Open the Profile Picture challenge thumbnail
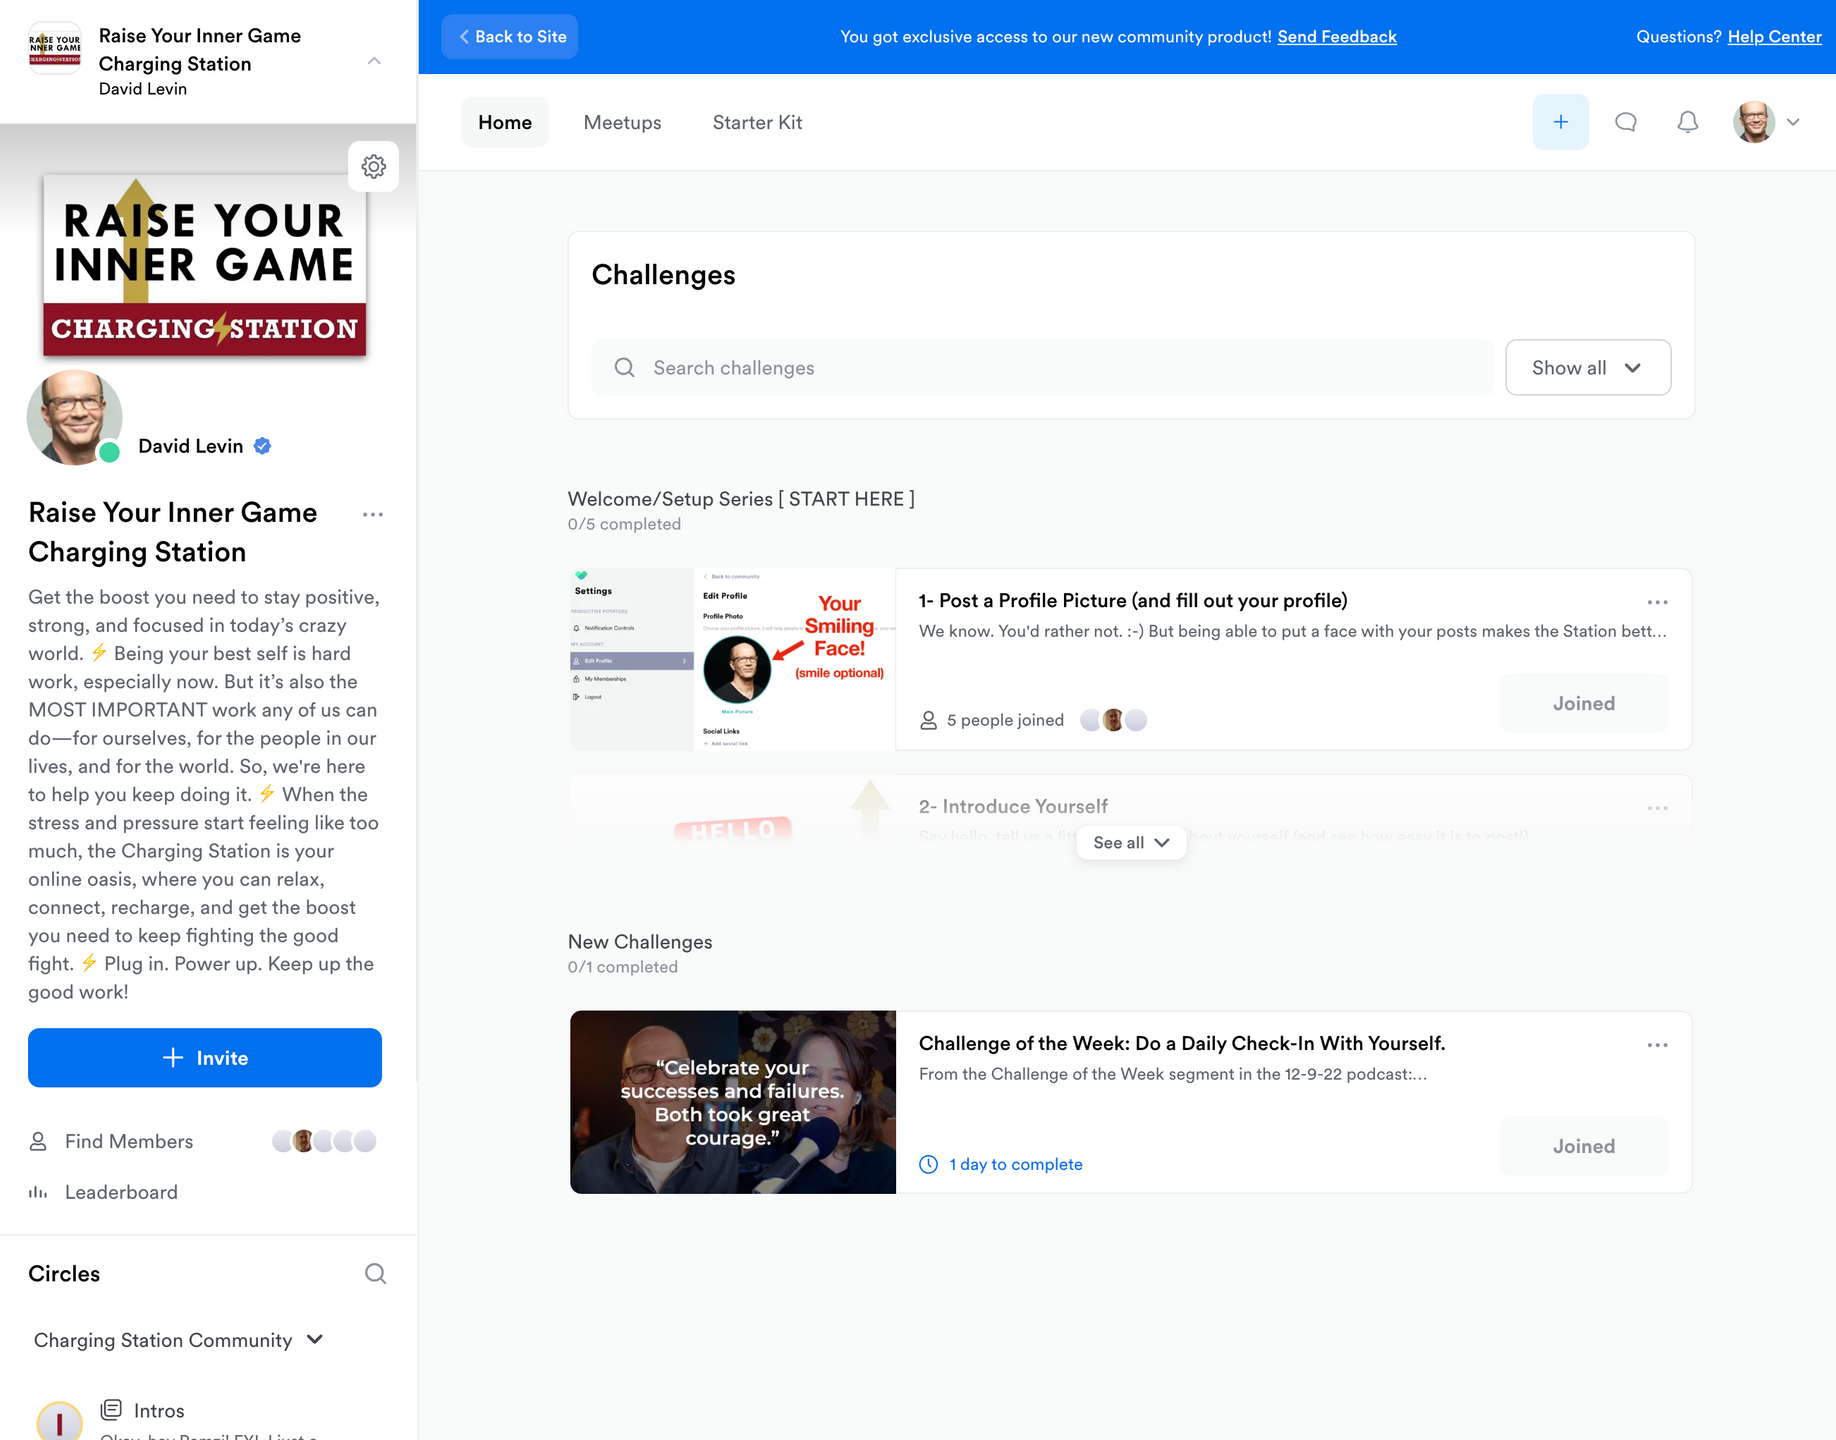 click(733, 659)
